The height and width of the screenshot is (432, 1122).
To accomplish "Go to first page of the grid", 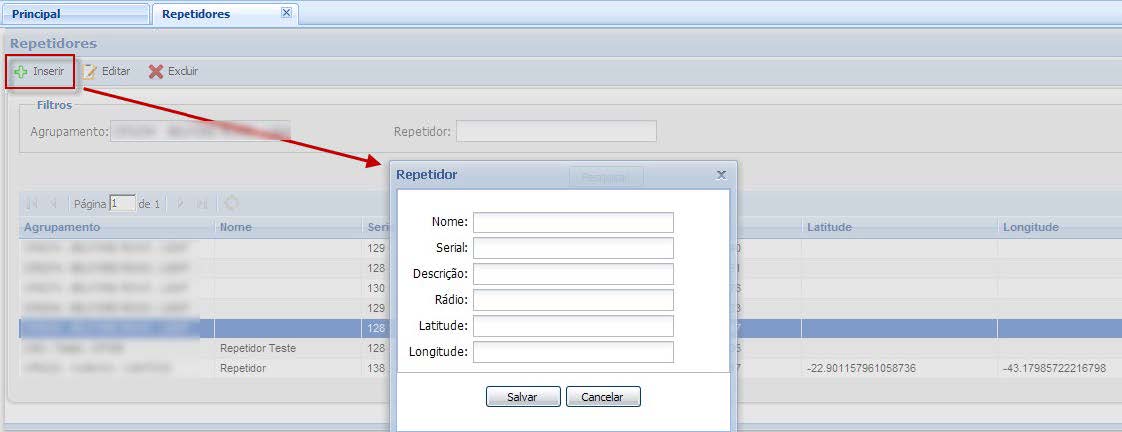I will tap(32, 204).
